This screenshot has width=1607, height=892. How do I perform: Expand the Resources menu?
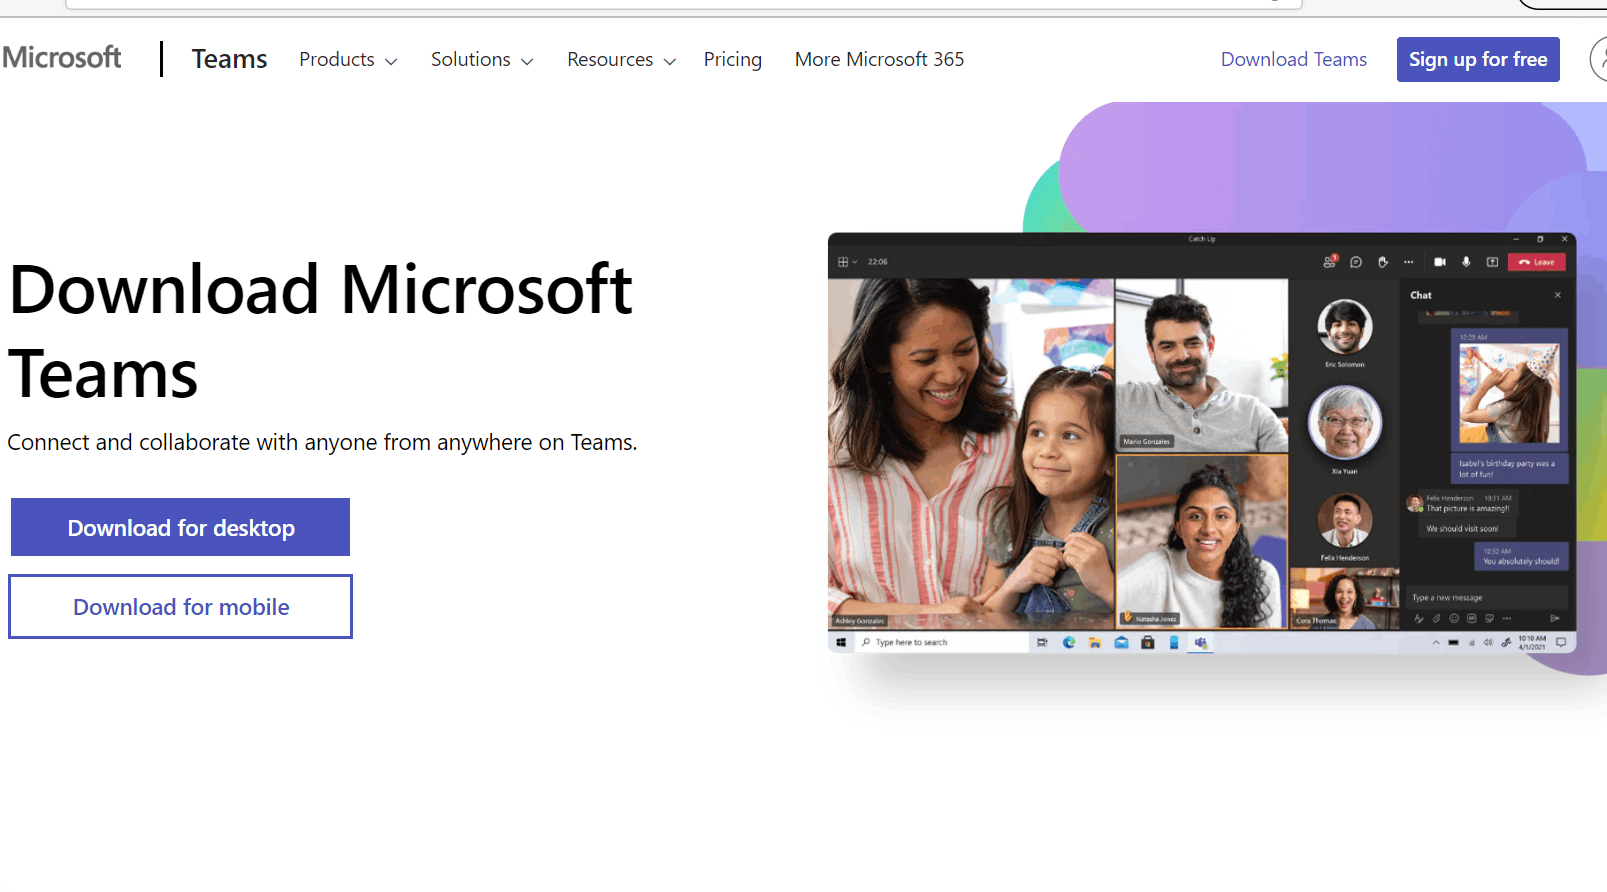621,59
